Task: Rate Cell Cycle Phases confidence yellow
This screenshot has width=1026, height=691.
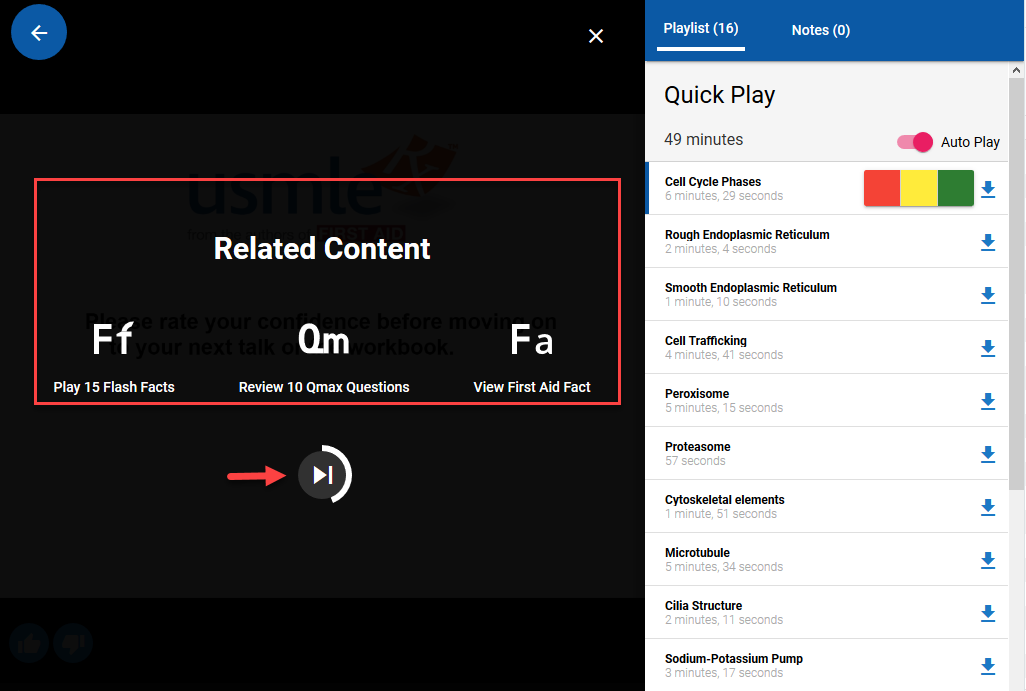Action: (919, 188)
